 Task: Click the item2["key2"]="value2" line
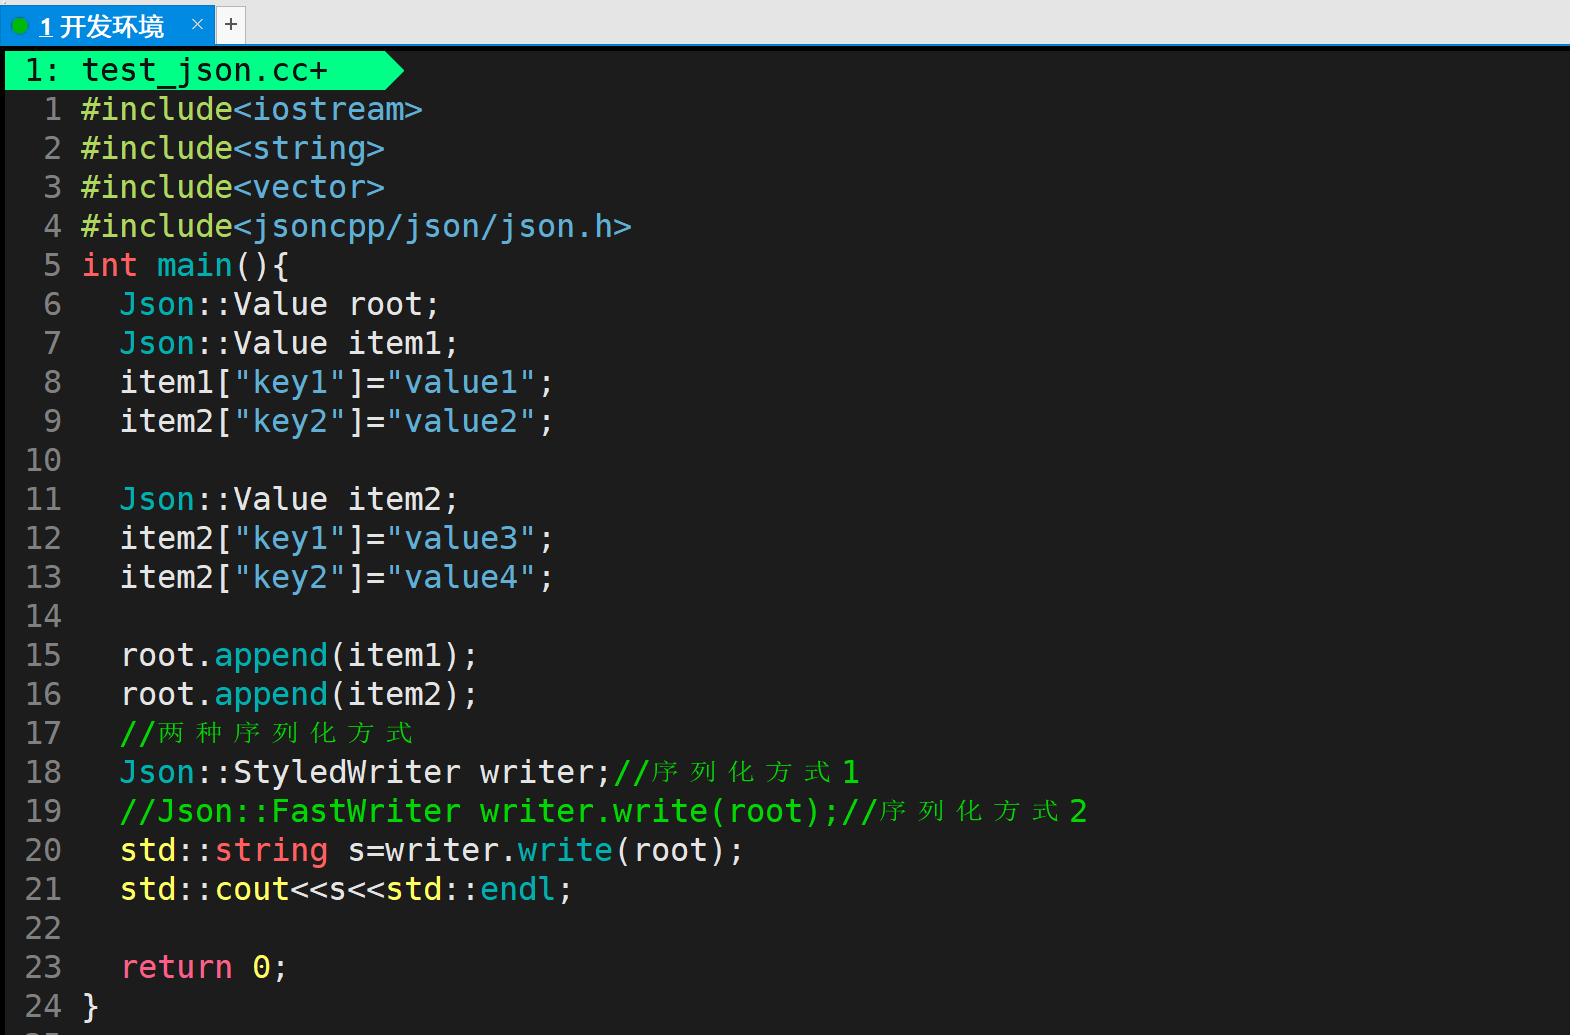tap(336, 421)
